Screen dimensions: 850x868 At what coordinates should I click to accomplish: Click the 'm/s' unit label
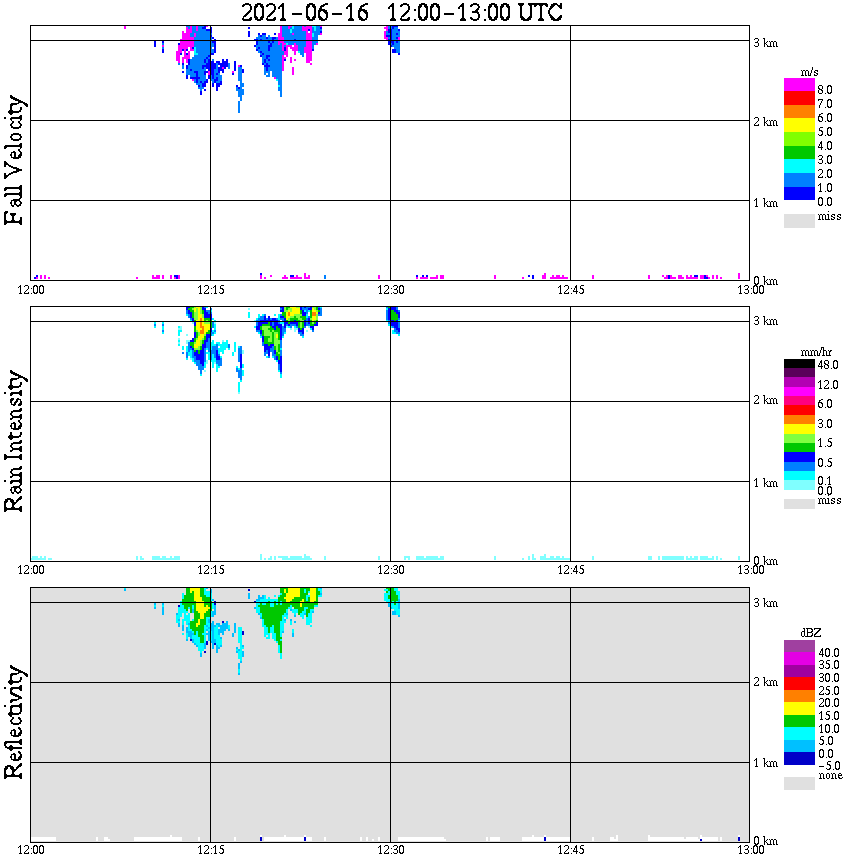point(809,73)
